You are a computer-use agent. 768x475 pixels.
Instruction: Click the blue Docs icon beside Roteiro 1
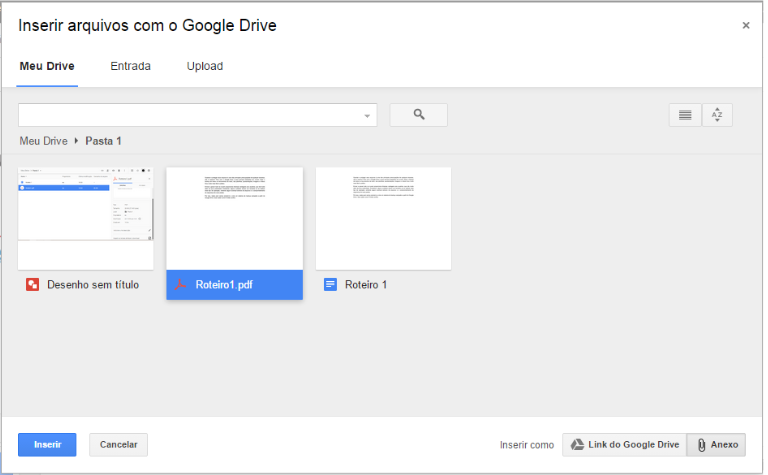coord(331,285)
